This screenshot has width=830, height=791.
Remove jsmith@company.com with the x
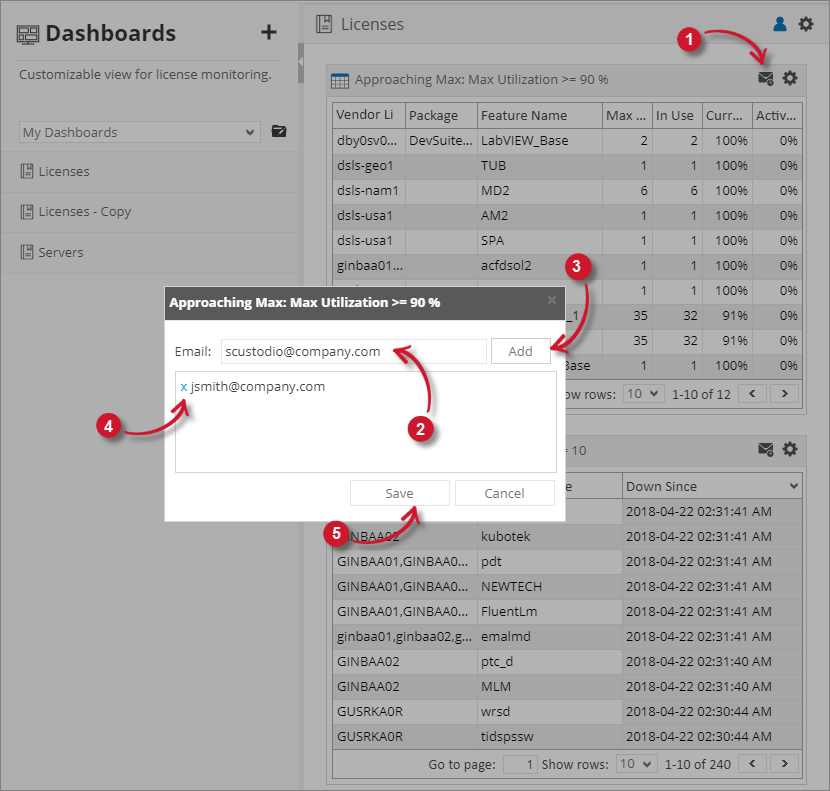[x=184, y=387]
